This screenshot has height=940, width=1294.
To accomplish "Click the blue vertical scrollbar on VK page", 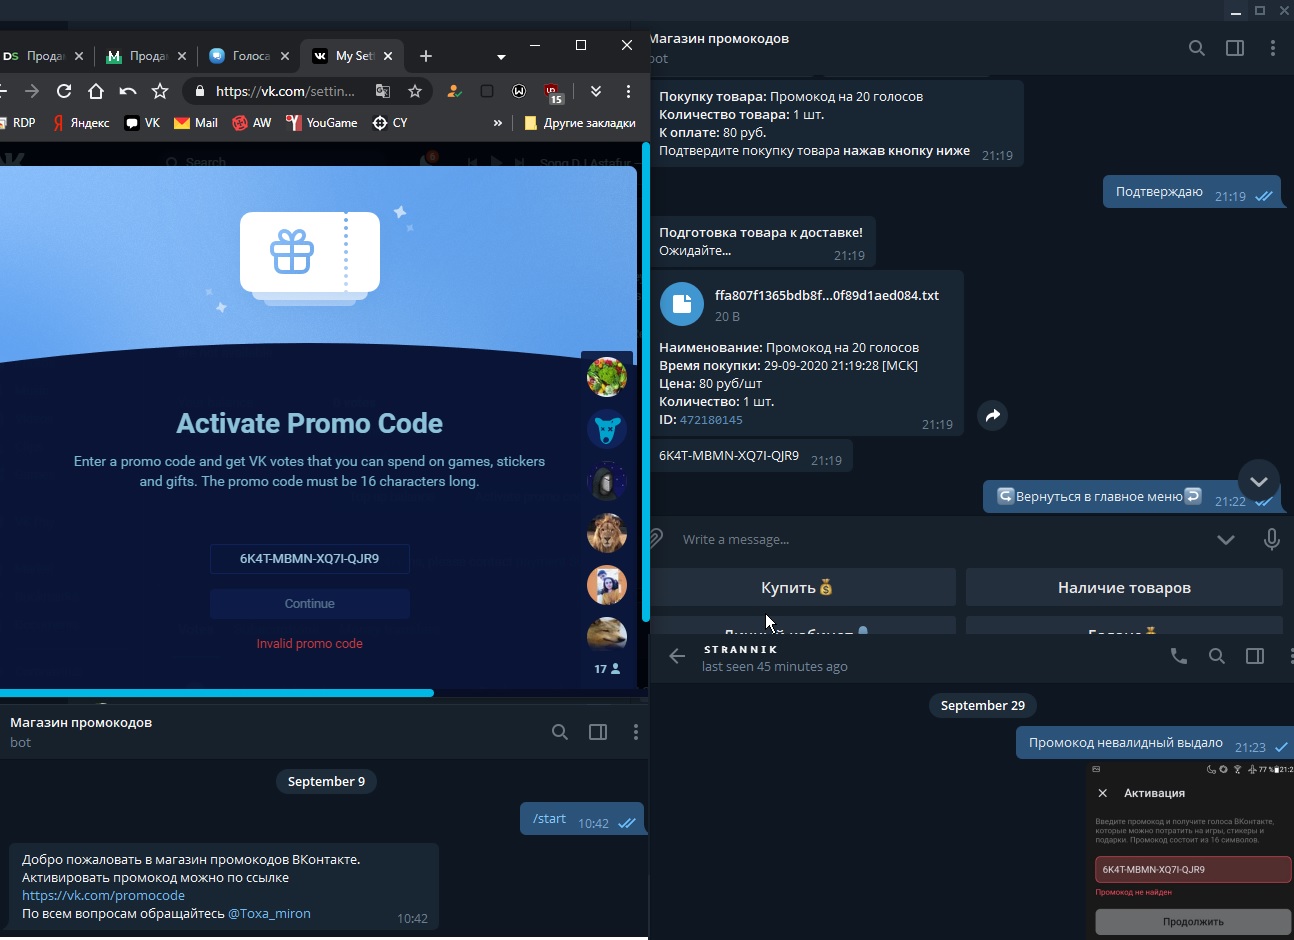I will pyautogui.click(x=646, y=382).
